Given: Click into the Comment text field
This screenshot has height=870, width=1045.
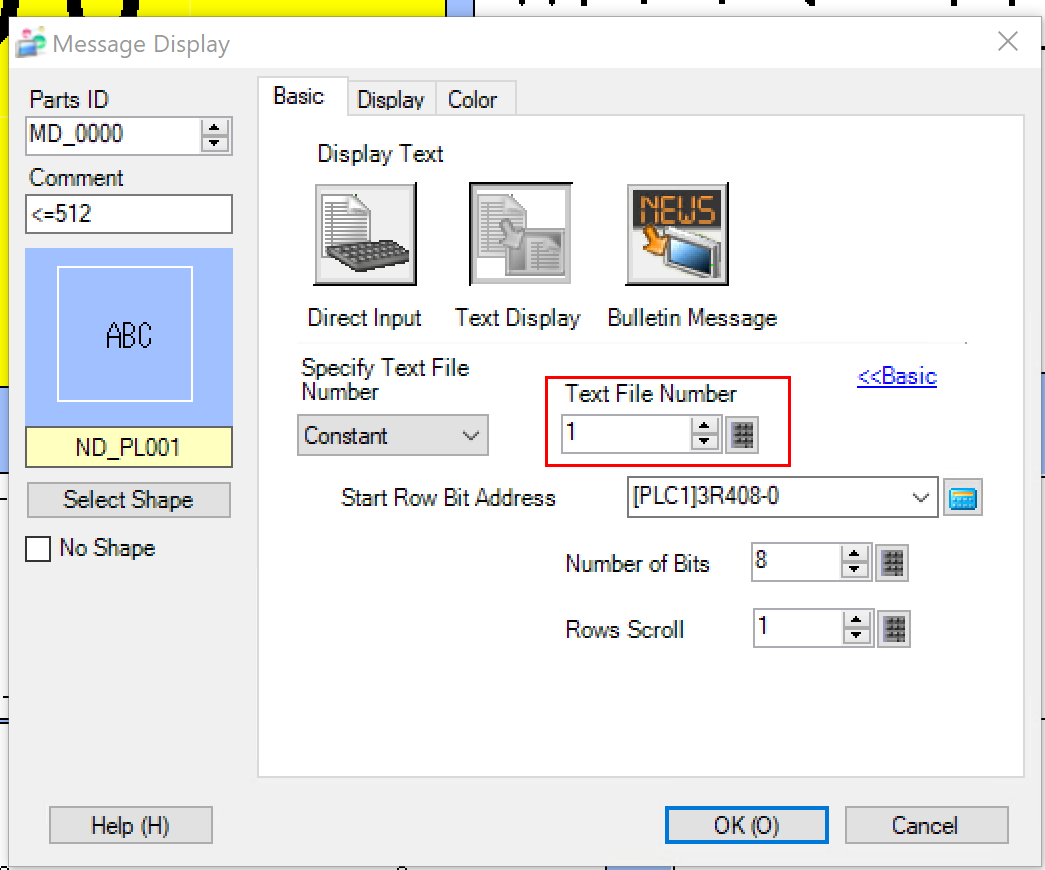Looking at the screenshot, I should [x=128, y=214].
